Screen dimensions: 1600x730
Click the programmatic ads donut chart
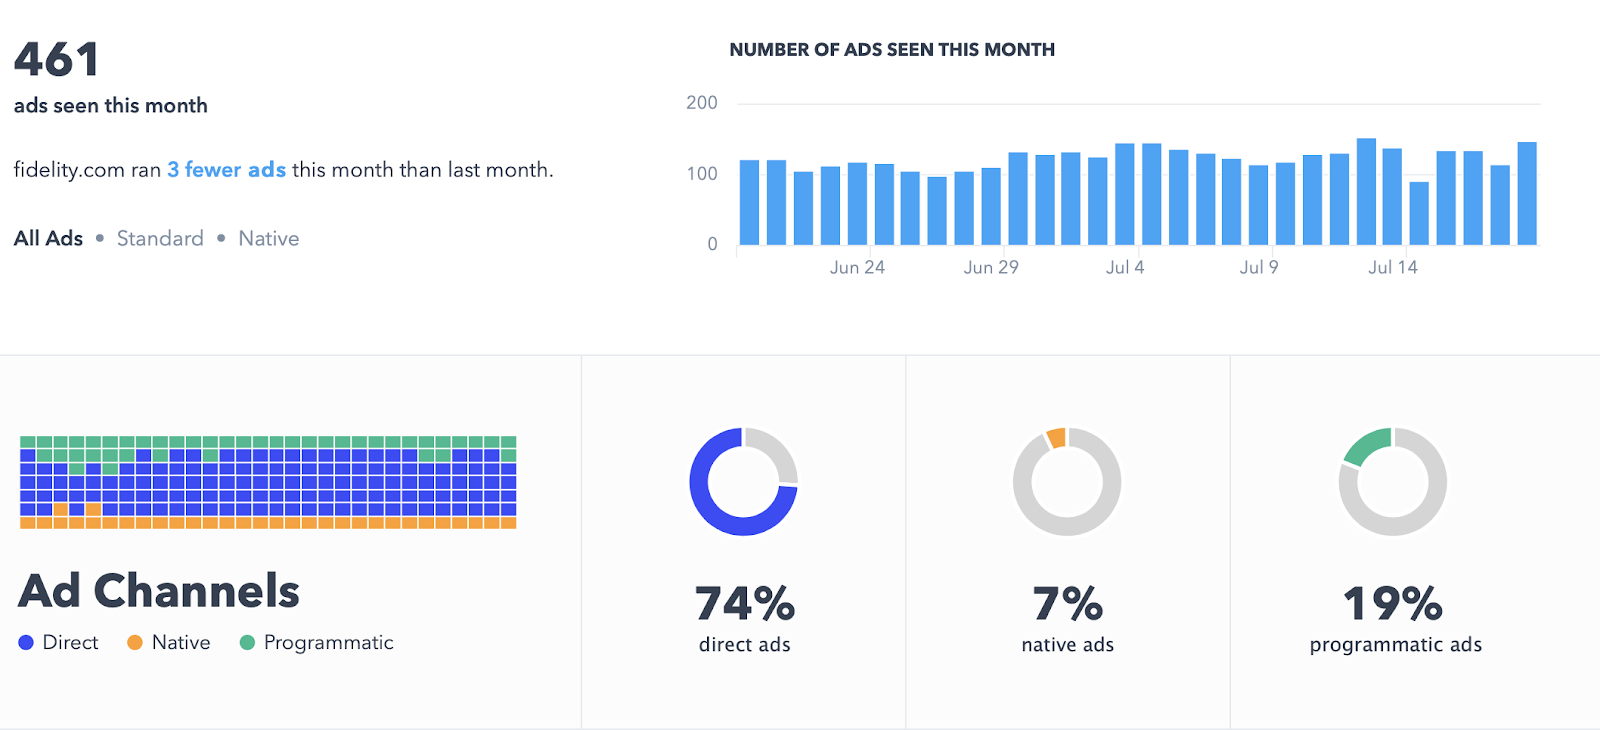tap(1392, 482)
